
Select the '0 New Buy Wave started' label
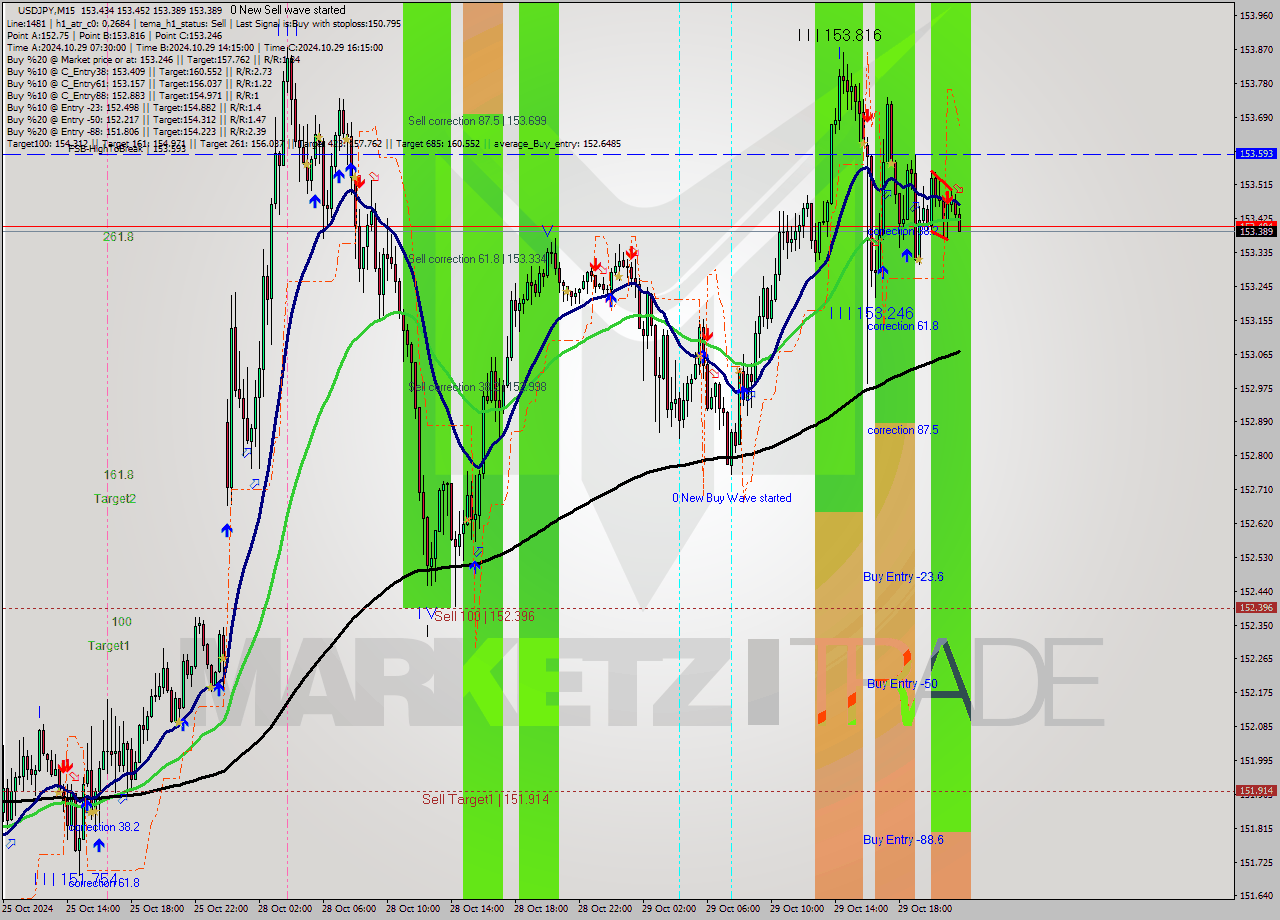tap(732, 498)
